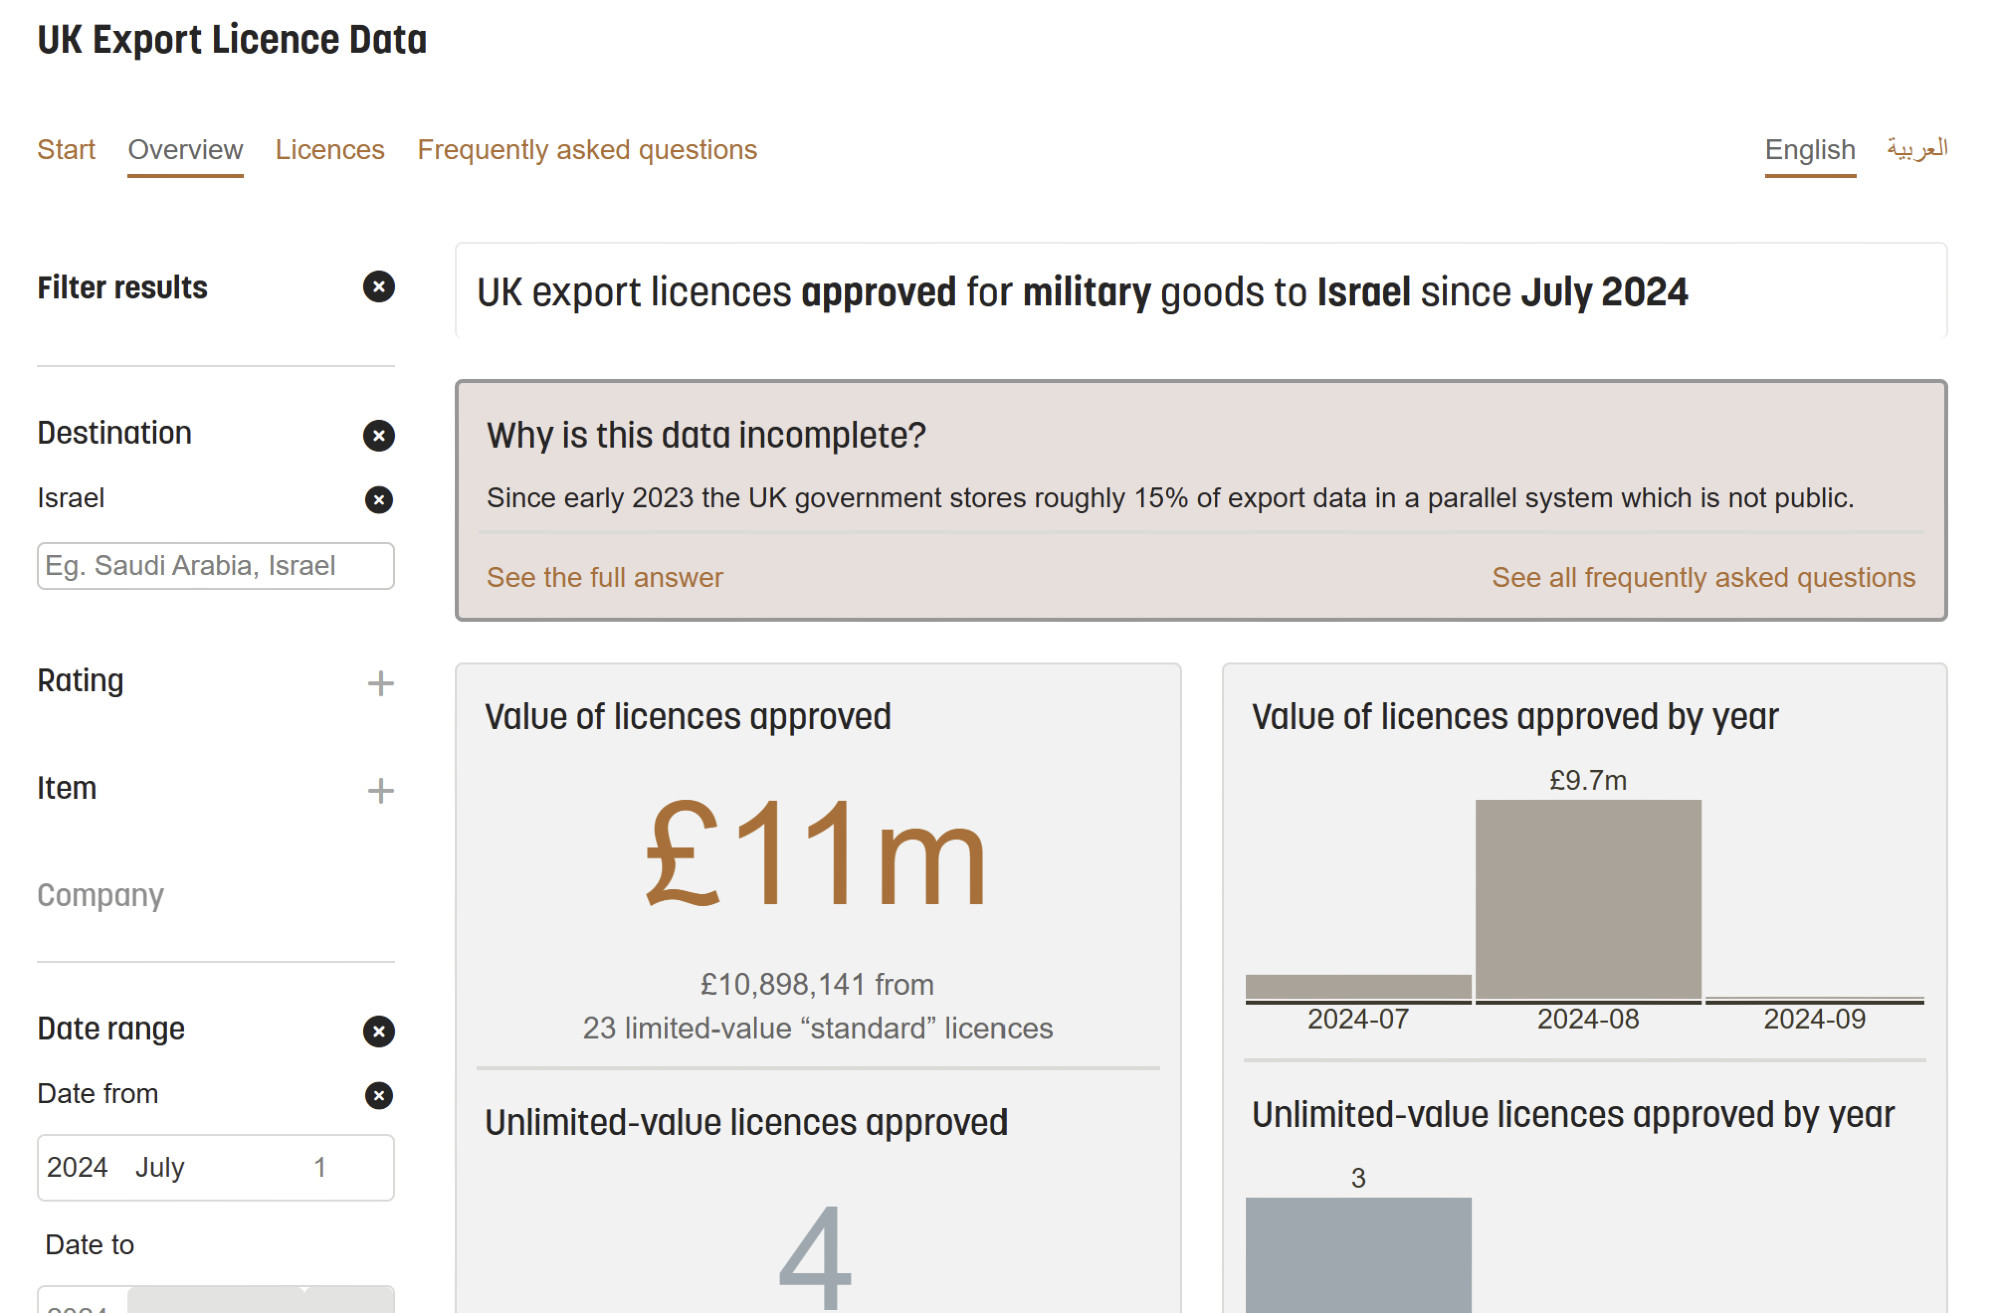Open See all frequently asked questions
The image size is (2000, 1313).
[x=1703, y=578]
